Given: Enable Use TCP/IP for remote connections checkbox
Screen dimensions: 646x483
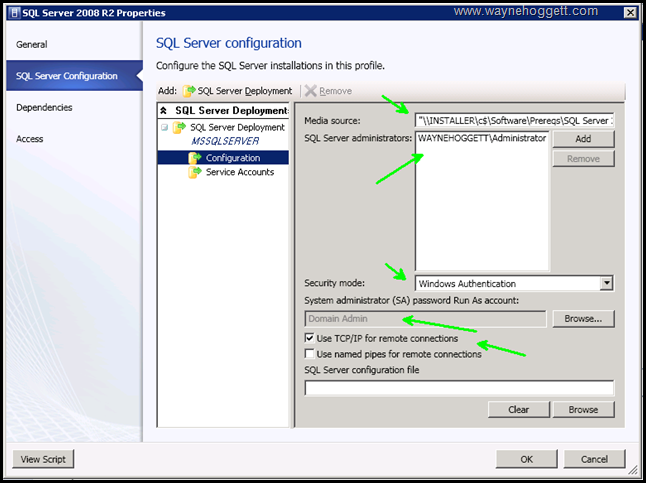Looking at the screenshot, I should (x=310, y=339).
